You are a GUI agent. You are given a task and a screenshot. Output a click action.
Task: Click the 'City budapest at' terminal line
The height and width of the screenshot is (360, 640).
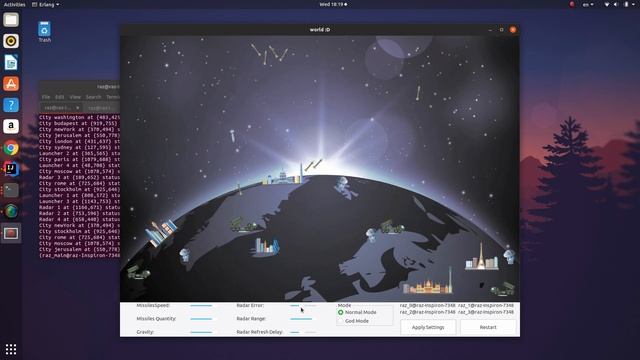tap(79, 123)
